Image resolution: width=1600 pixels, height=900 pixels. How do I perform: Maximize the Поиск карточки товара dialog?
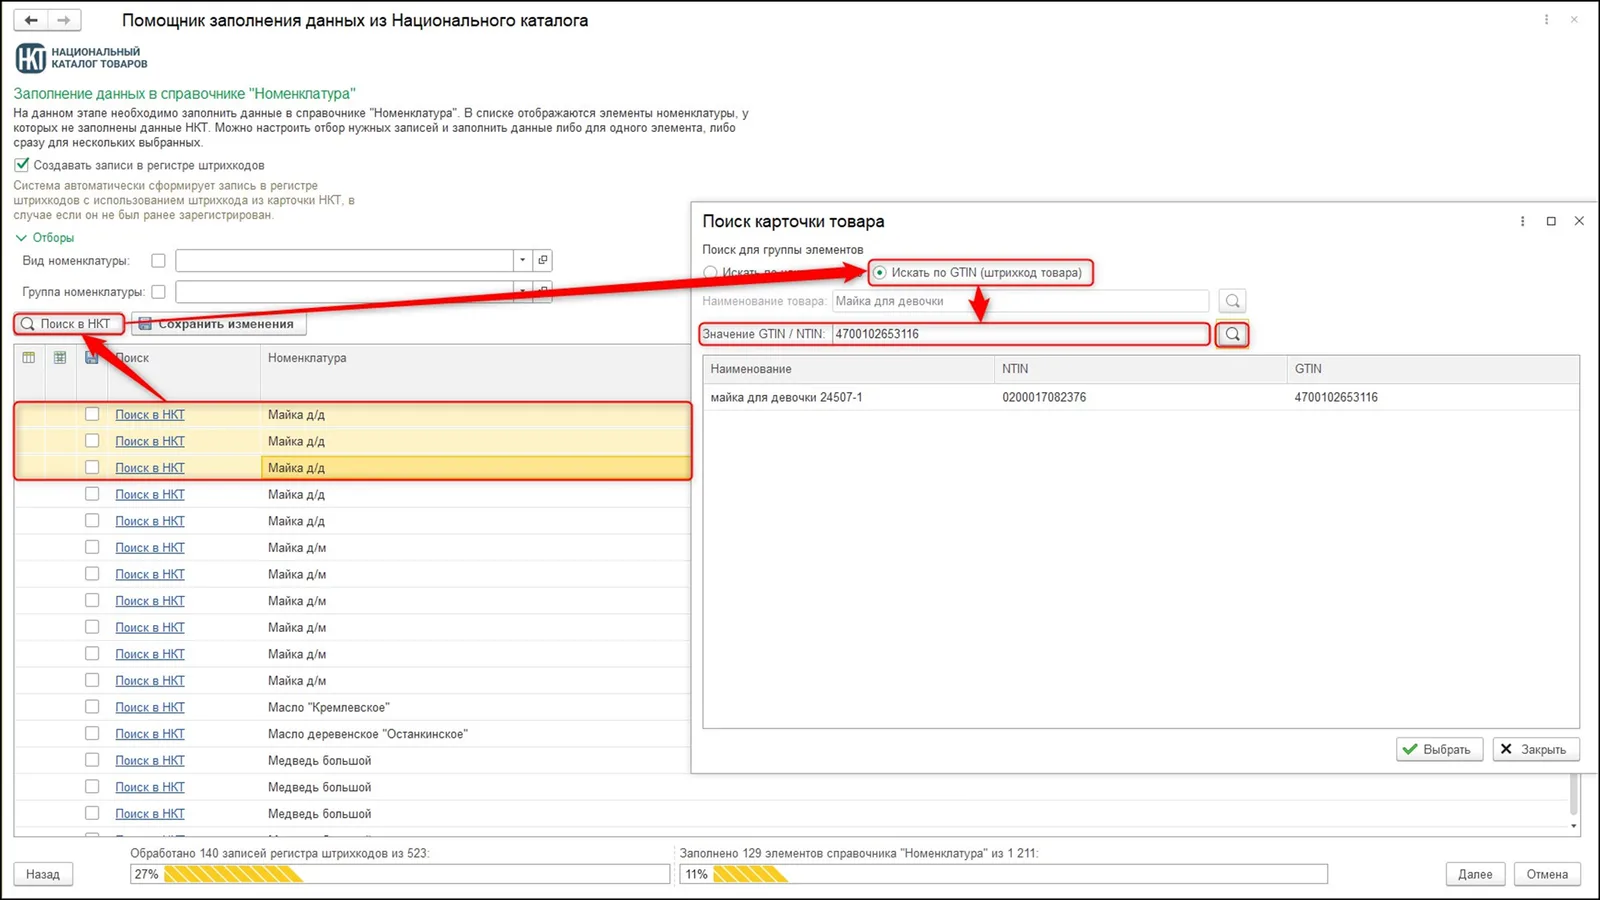(1551, 221)
